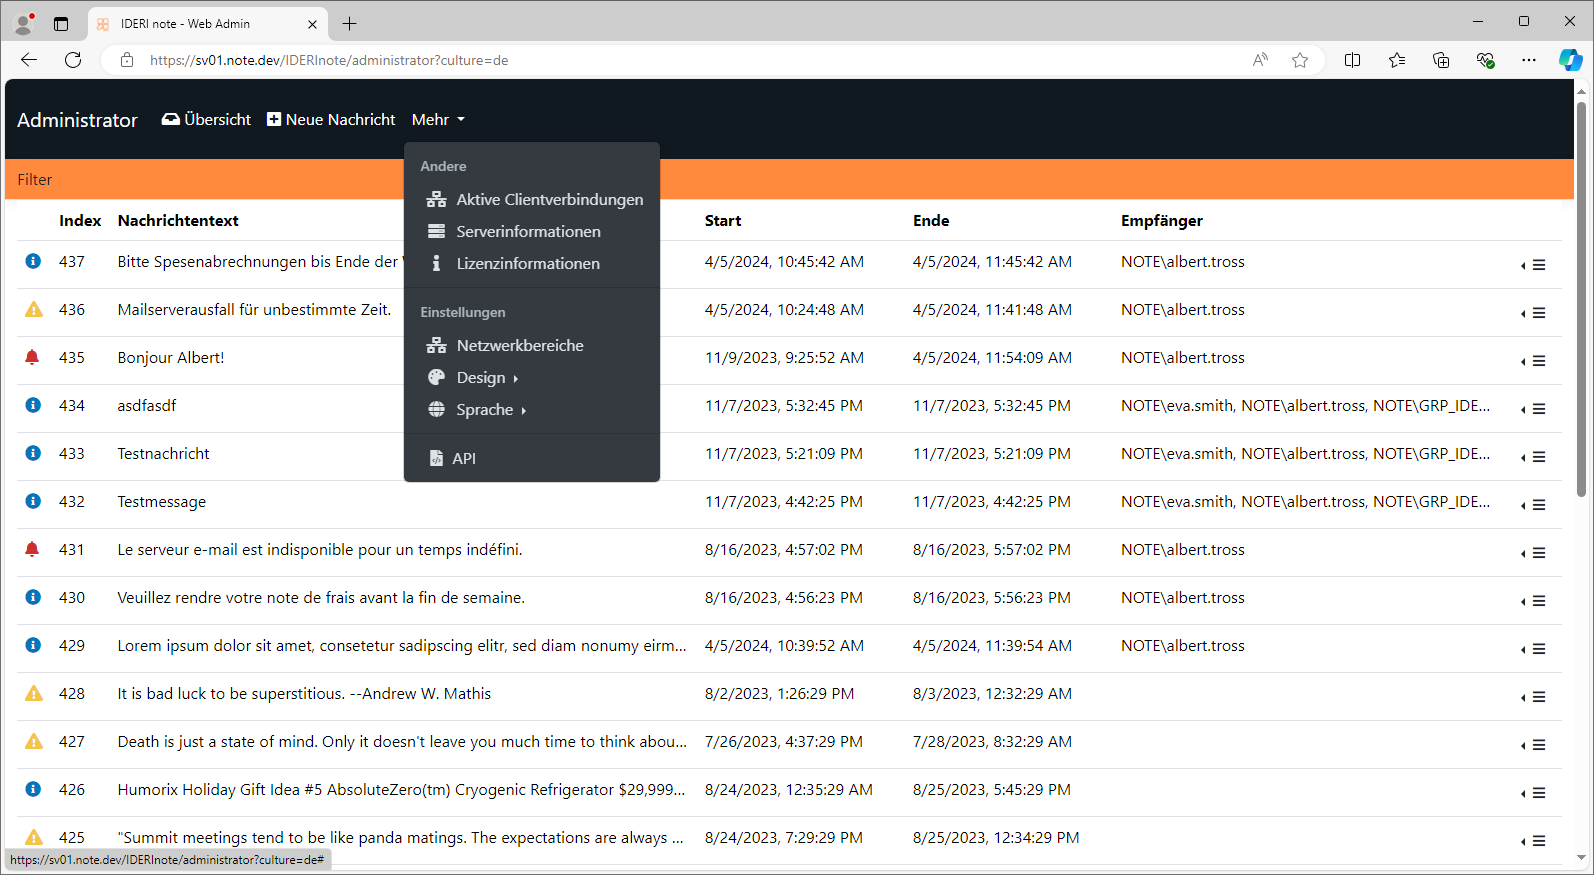Expand the orange Filter bar

pyautogui.click(x=789, y=179)
